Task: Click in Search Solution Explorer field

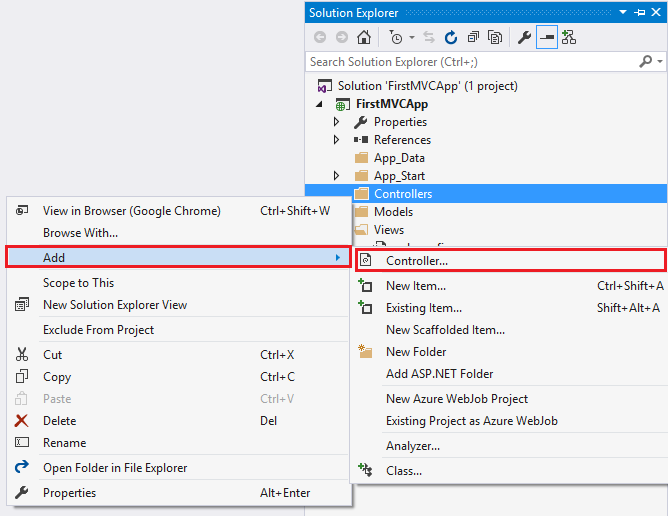Action: (x=471, y=62)
